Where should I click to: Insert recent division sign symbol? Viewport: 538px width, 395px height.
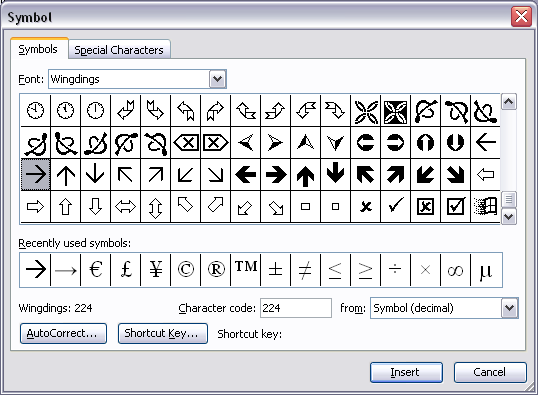click(x=396, y=270)
